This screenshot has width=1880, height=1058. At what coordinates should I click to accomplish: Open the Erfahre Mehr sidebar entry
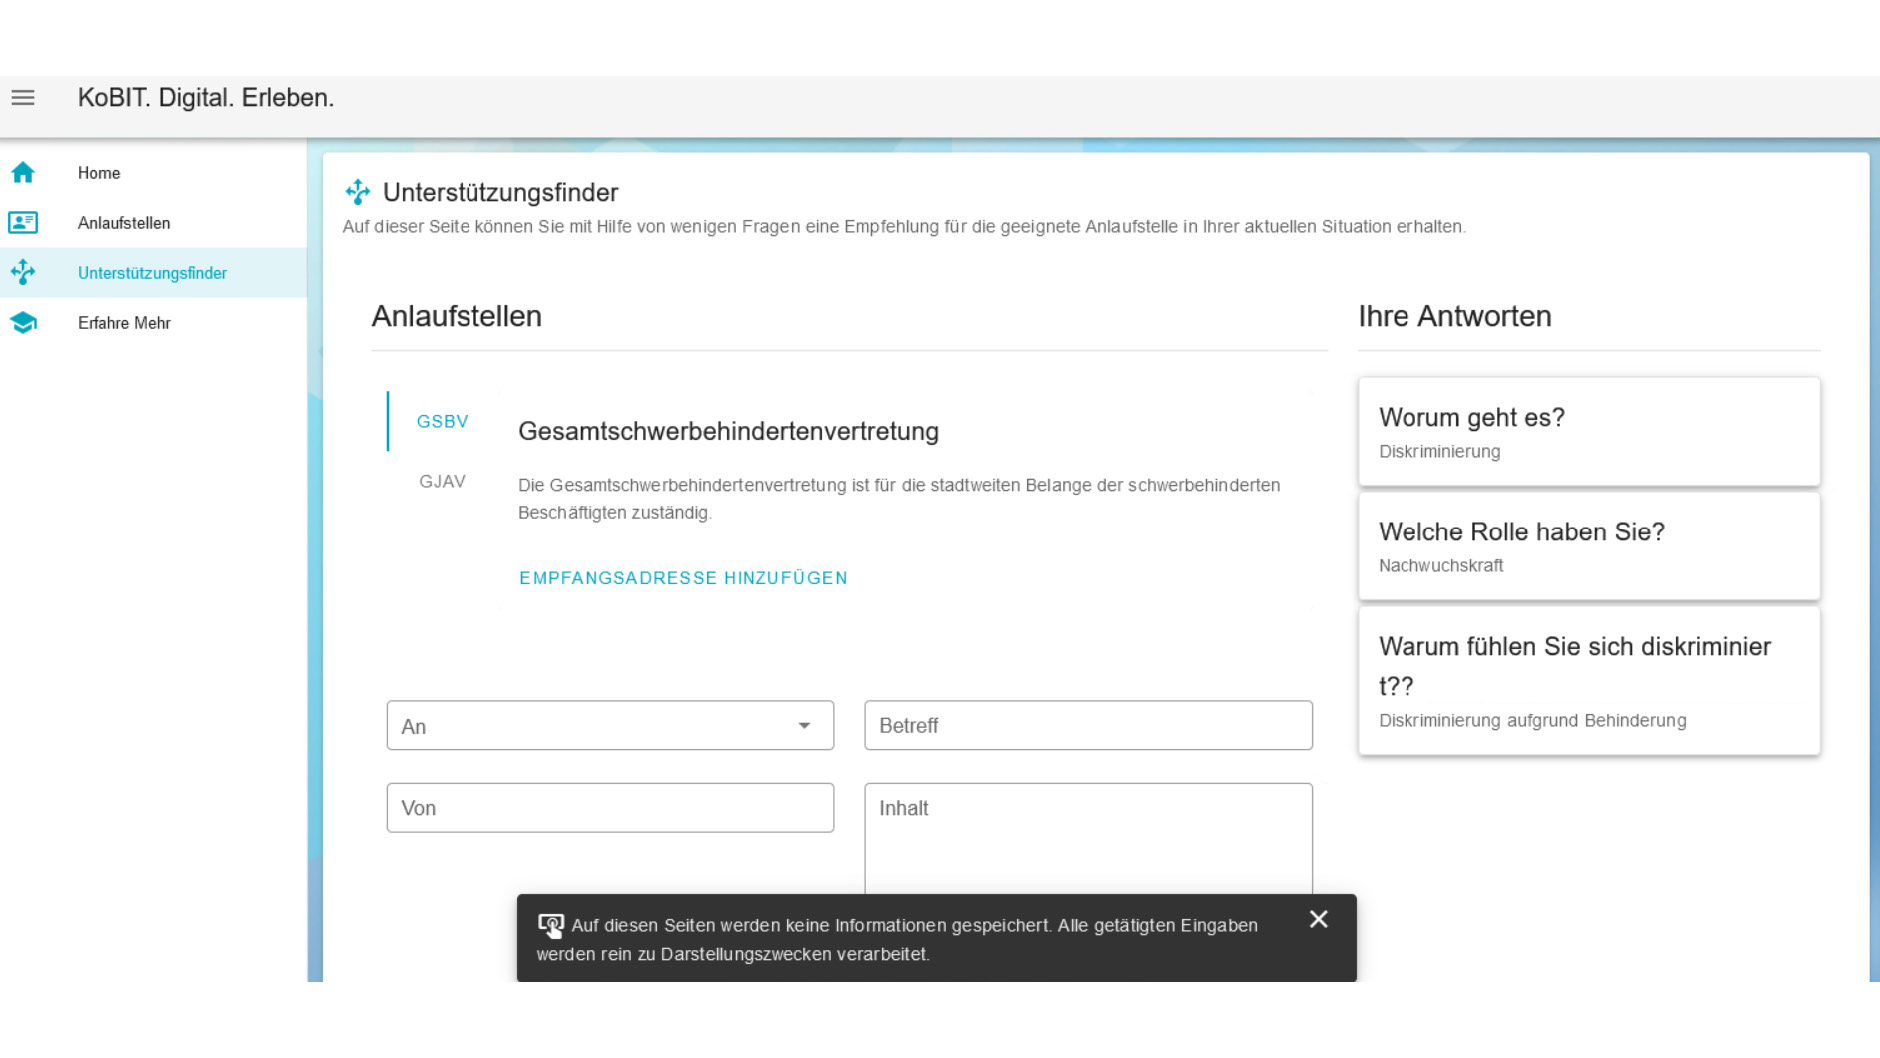pos(123,322)
